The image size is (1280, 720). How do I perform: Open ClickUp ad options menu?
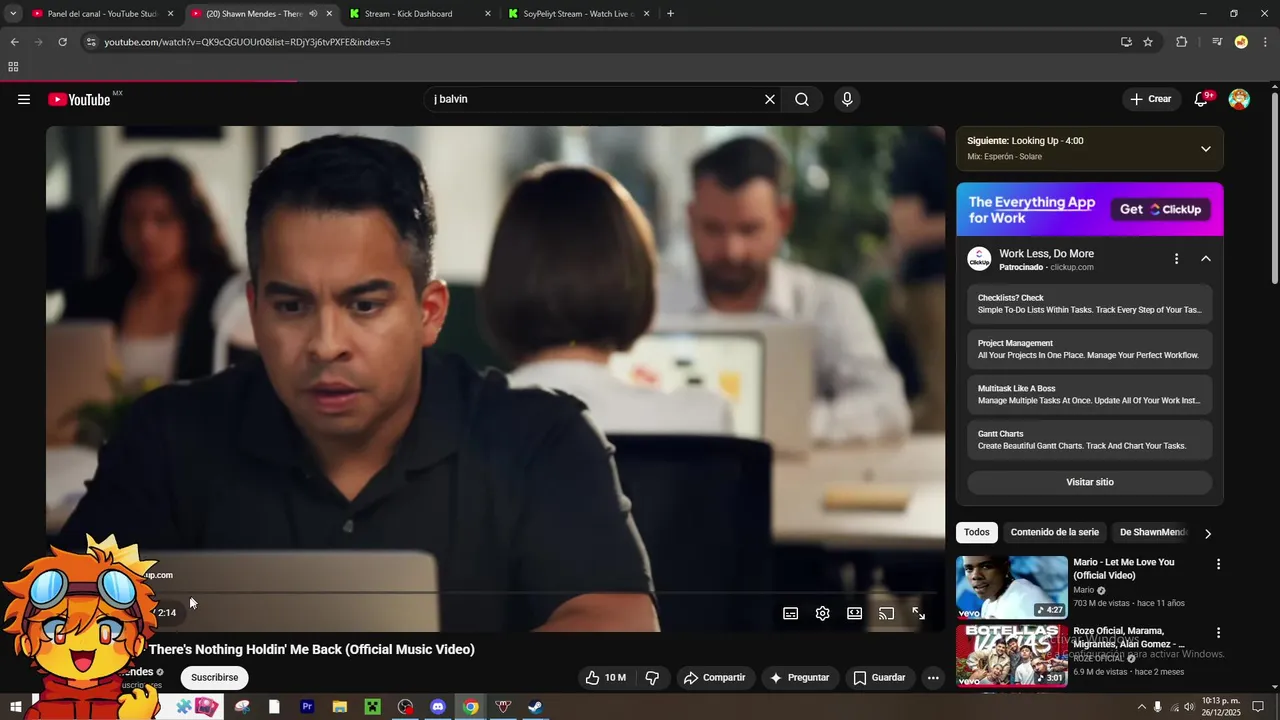point(1176,259)
